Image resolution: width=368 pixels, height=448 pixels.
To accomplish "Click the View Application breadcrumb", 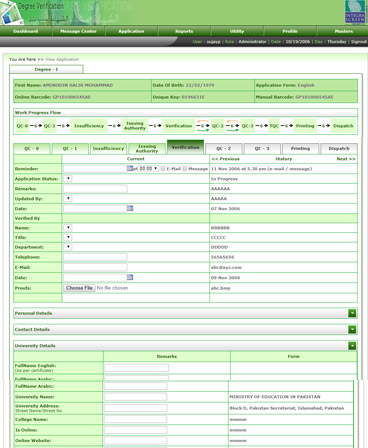I will point(62,59).
